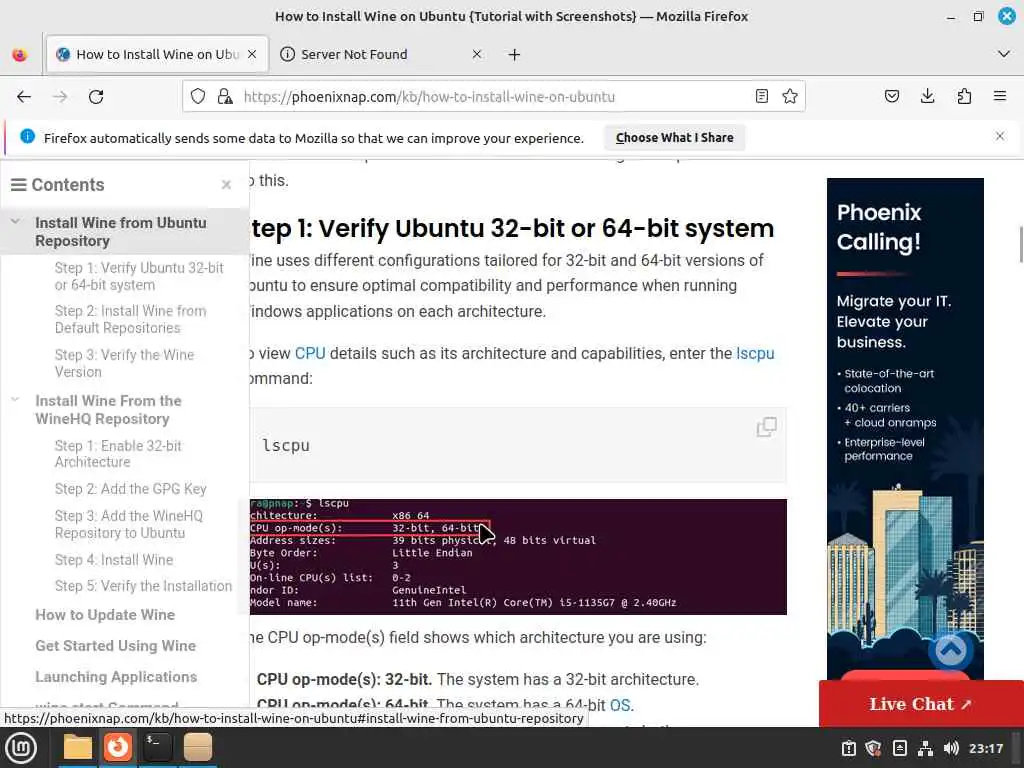Go to Step 3: Add the WineHQ Repository
The width and height of the screenshot is (1024, 768).
[x=129, y=524]
